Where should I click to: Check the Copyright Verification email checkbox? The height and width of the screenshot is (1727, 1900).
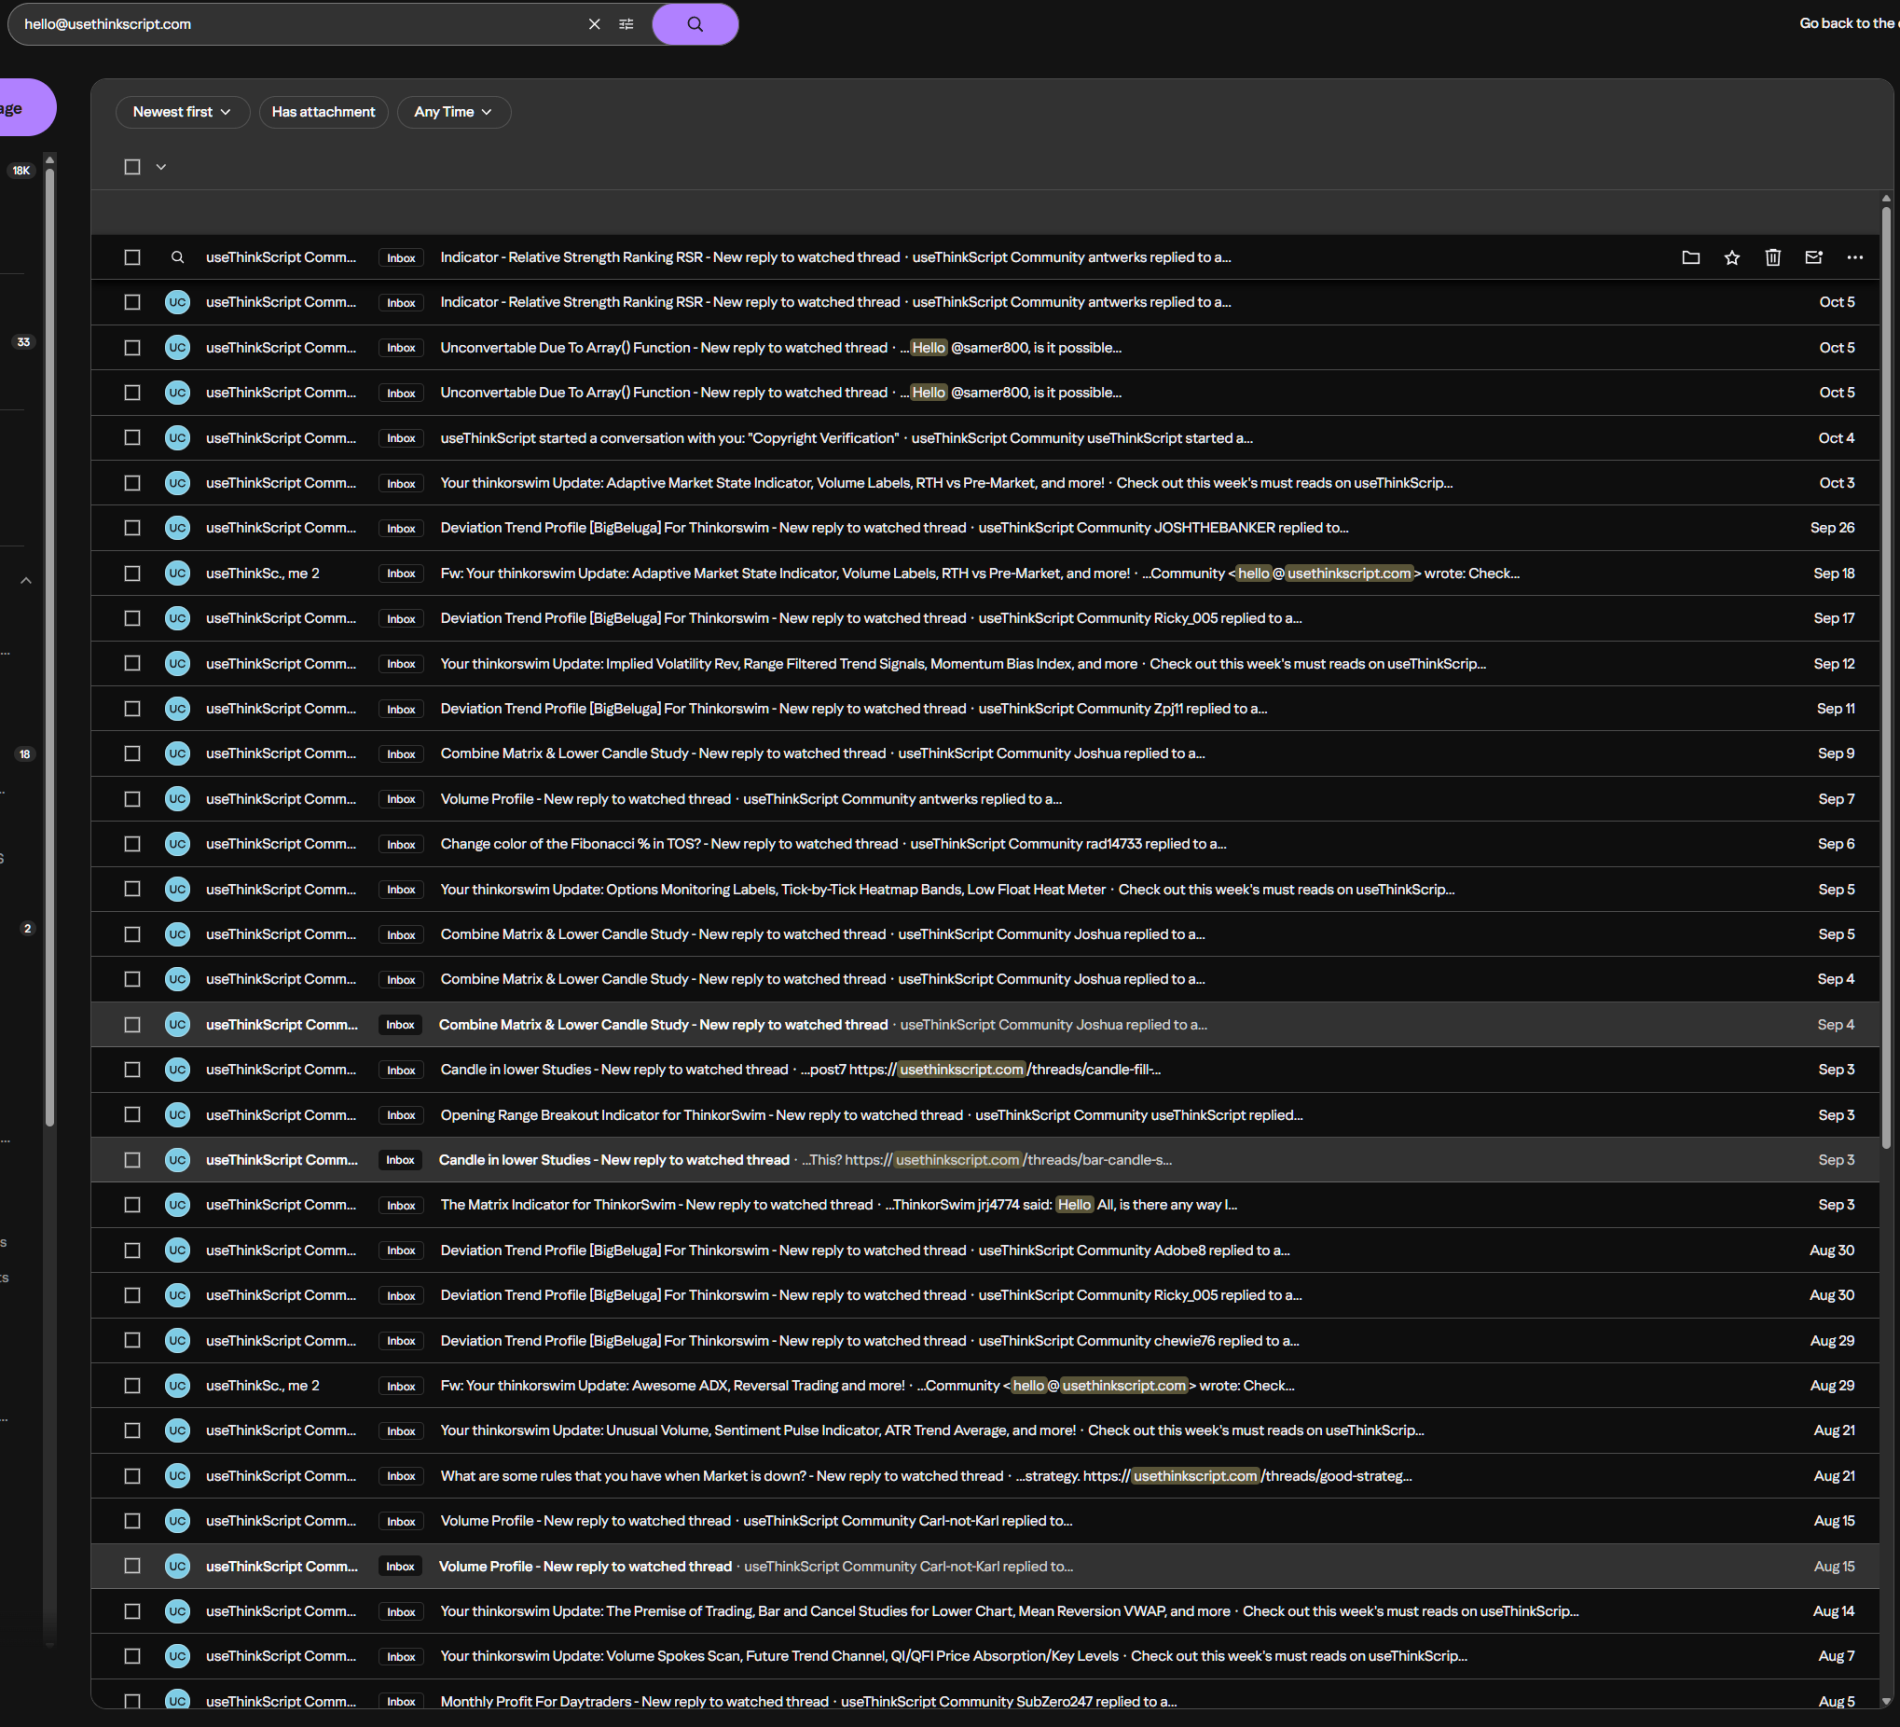(132, 438)
